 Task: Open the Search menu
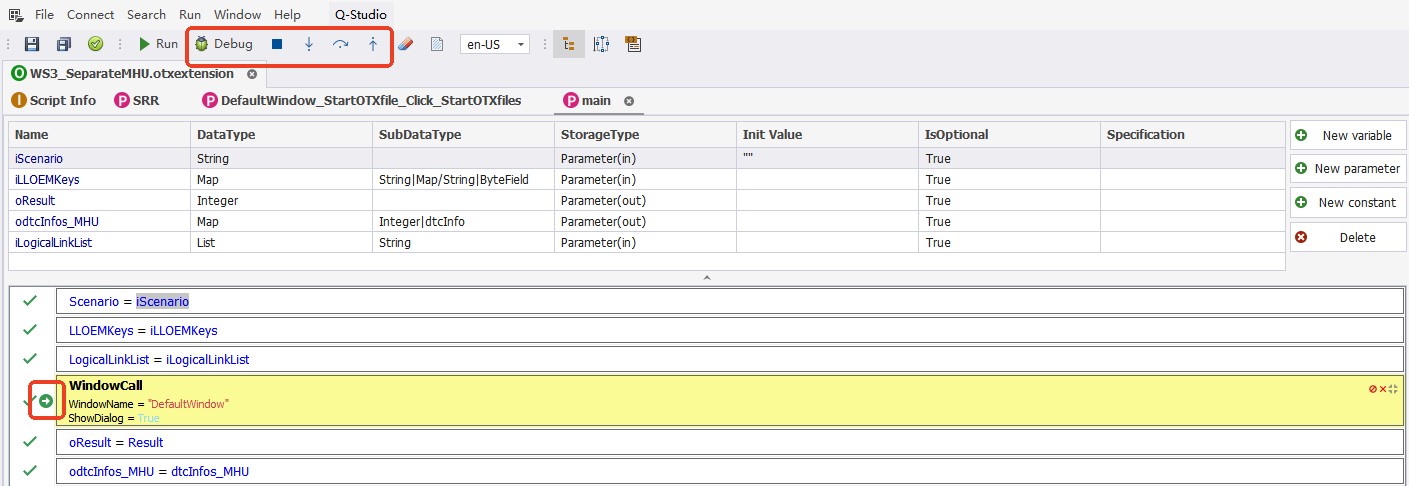tap(146, 14)
